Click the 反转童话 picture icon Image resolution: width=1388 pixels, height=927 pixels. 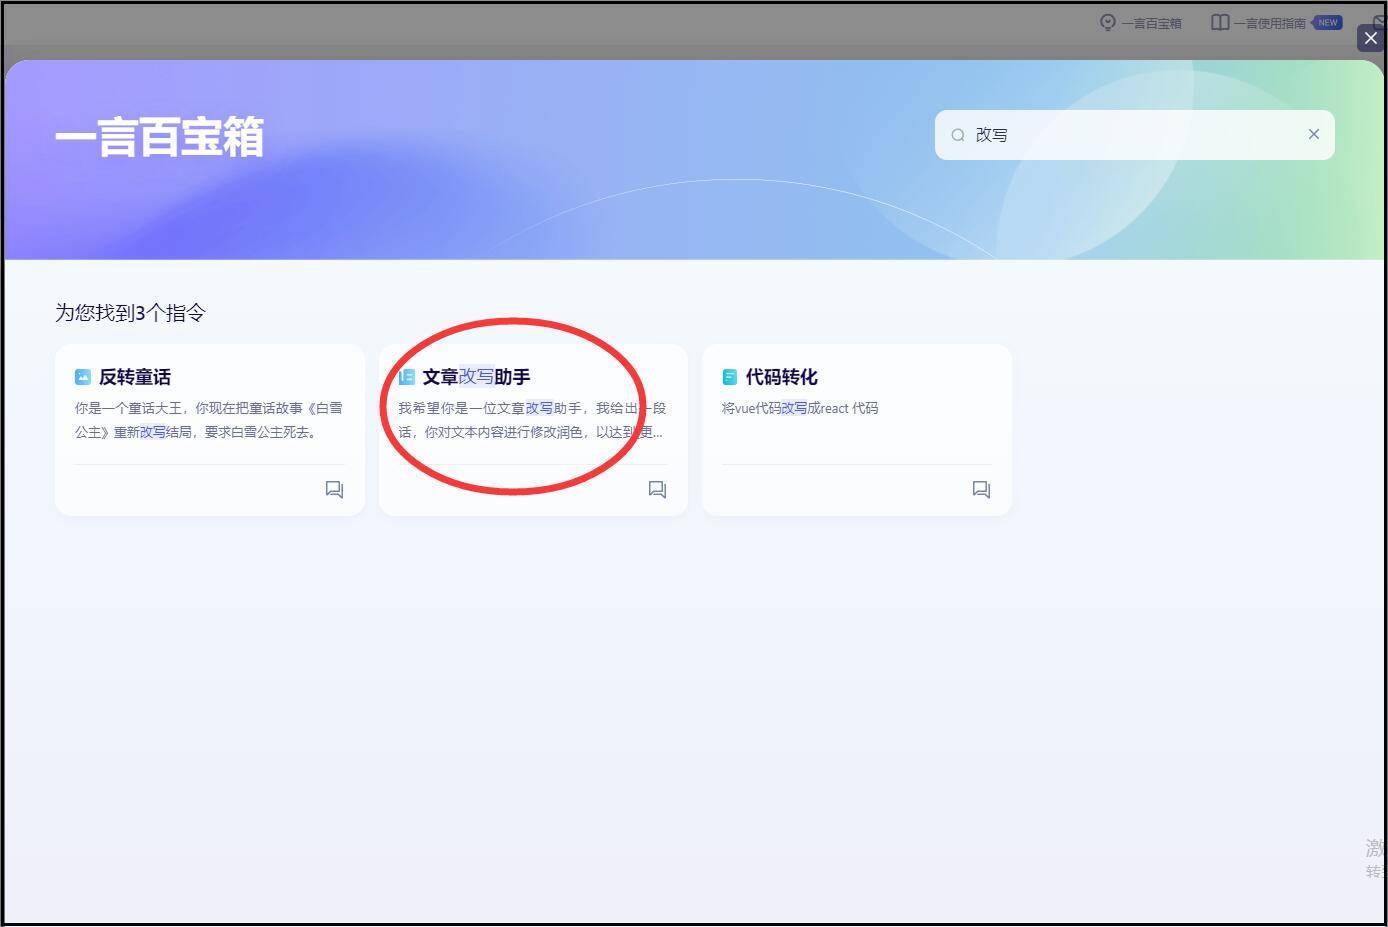pyautogui.click(x=83, y=377)
